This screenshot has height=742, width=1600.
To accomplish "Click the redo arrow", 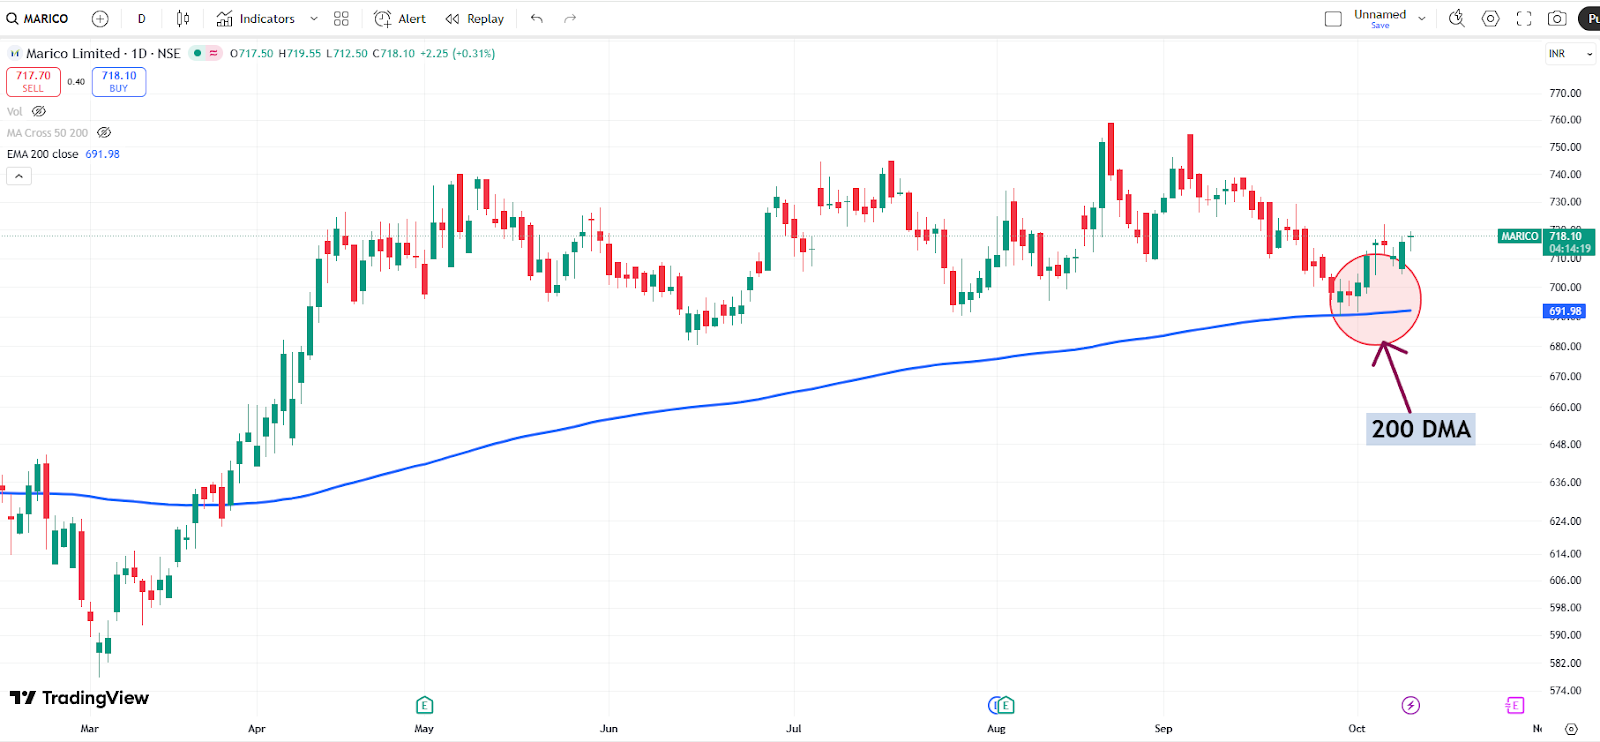I will click(x=570, y=19).
